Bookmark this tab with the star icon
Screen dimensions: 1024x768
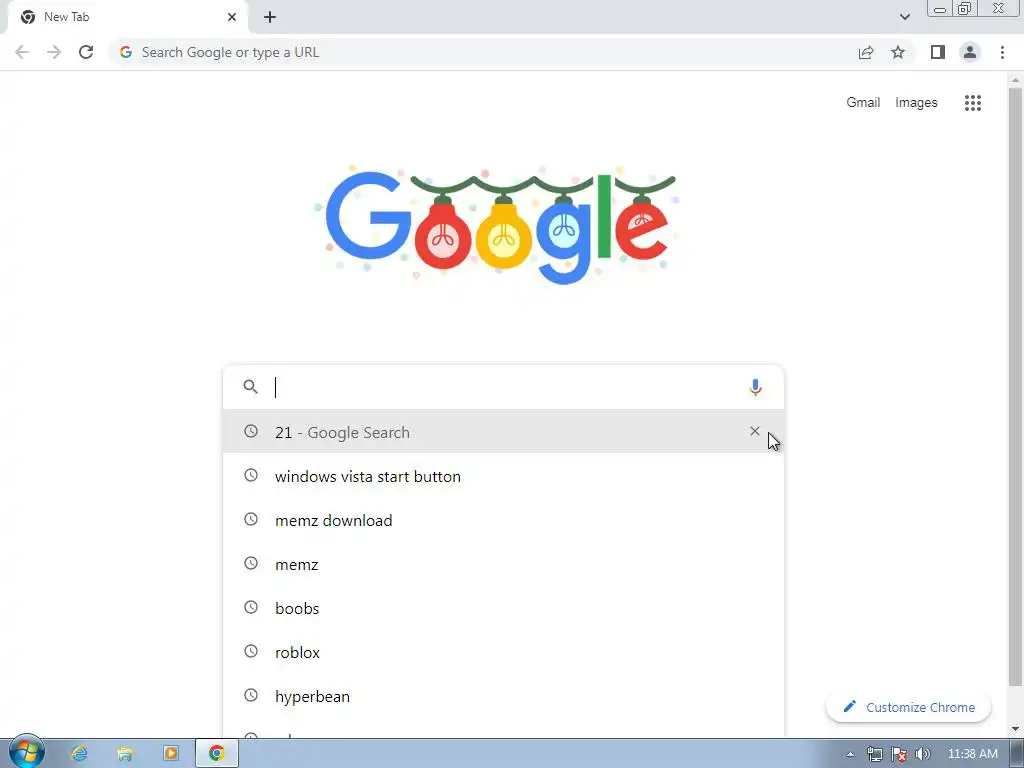coord(898,52)
